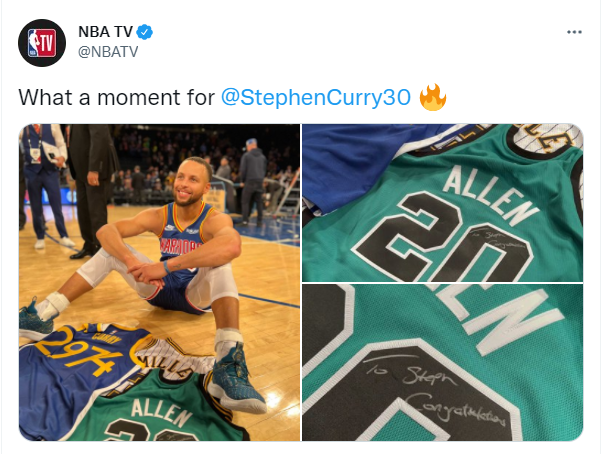602x454 pixels.
Task: Open the NBA TV profile avatar
Action: point(42,43)
